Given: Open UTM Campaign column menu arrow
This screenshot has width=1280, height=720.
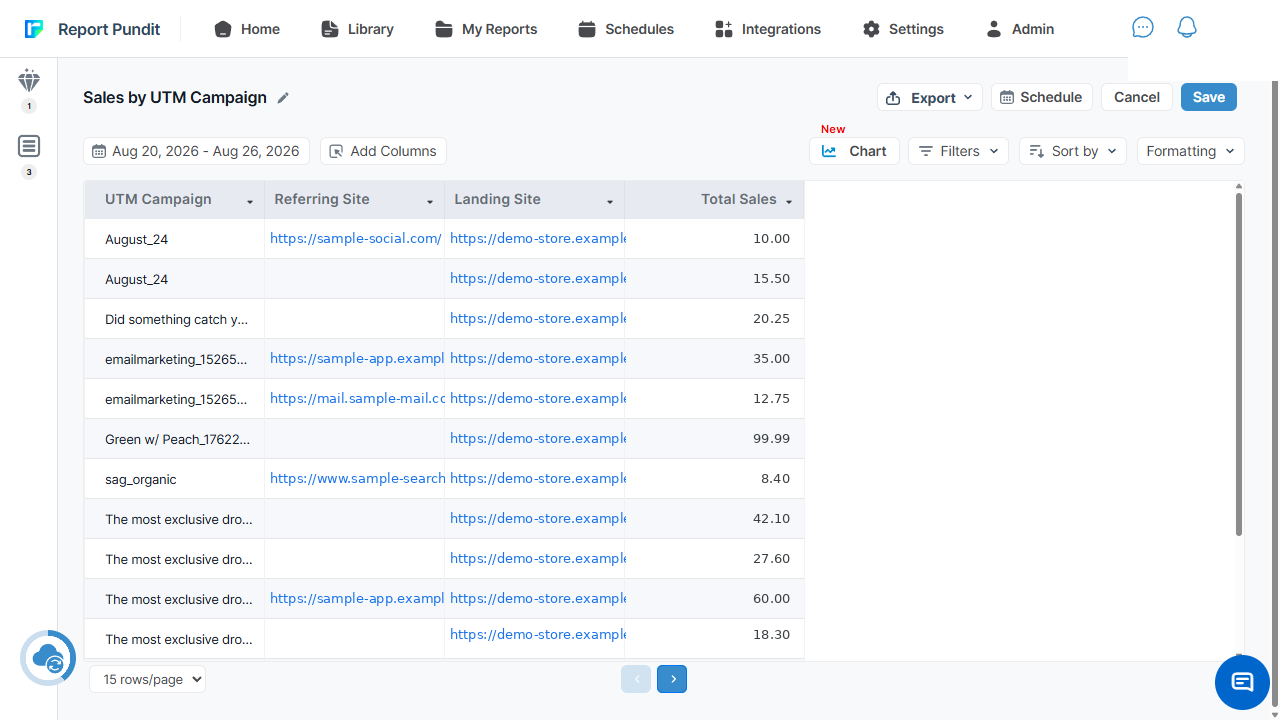Looking at the screenshot, I should (250, 202).
